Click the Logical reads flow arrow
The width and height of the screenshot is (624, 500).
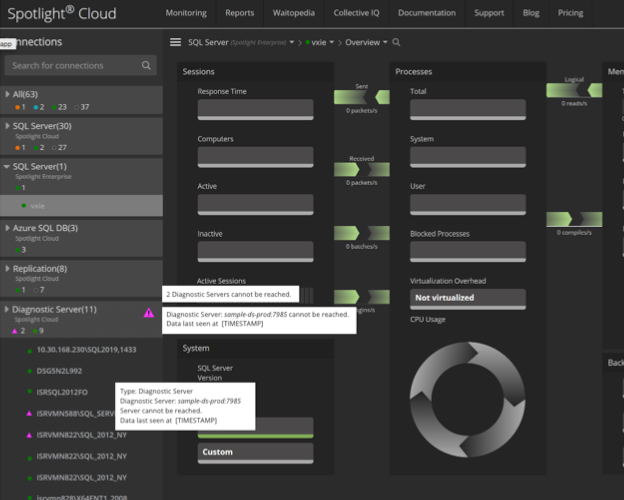tap(574, 90)
